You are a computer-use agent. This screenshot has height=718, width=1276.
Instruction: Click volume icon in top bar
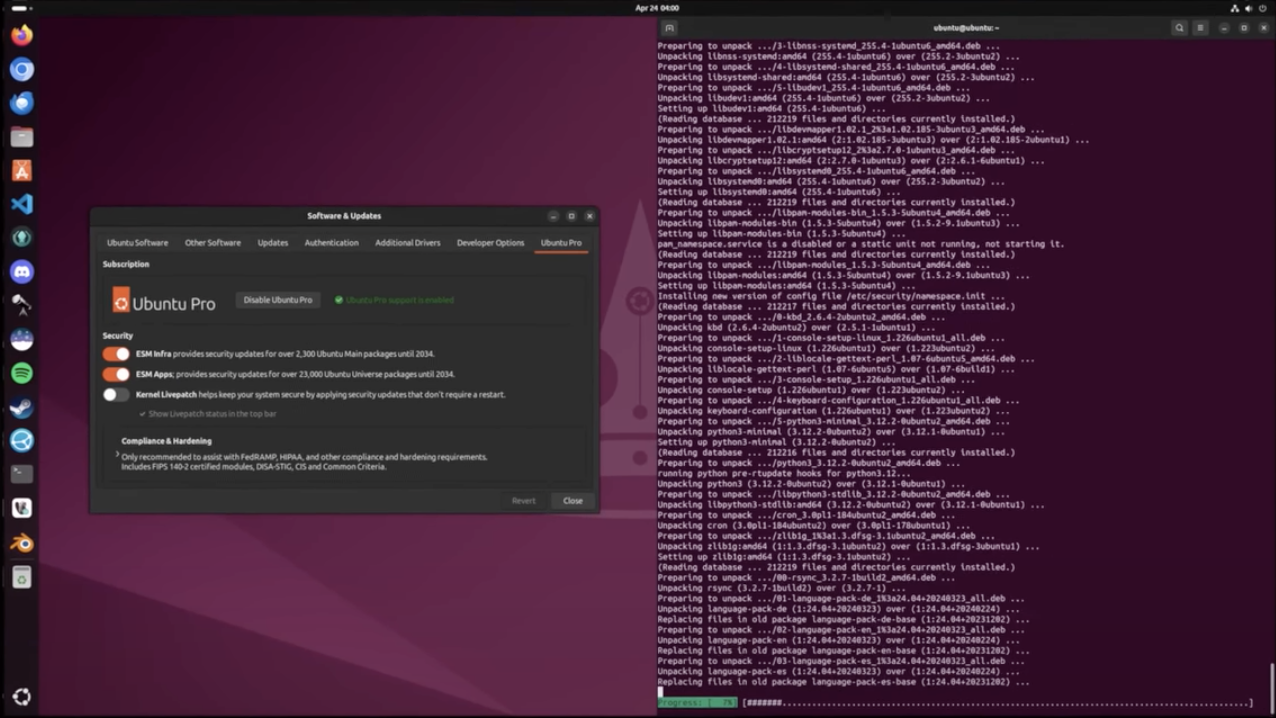(1248, 8)
